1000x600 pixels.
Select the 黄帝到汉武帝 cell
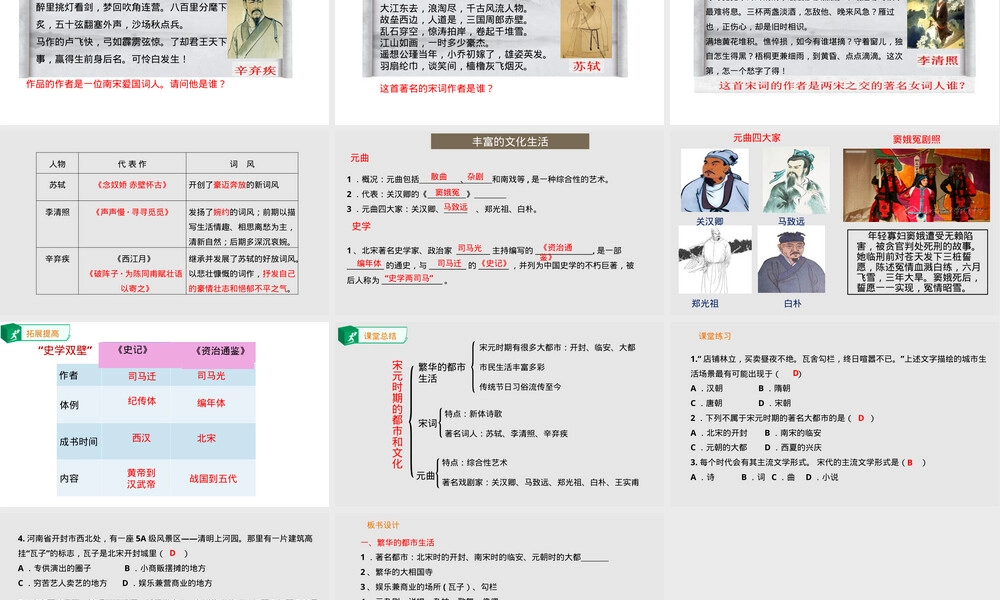pyautogui.click(x=141, y=478)
